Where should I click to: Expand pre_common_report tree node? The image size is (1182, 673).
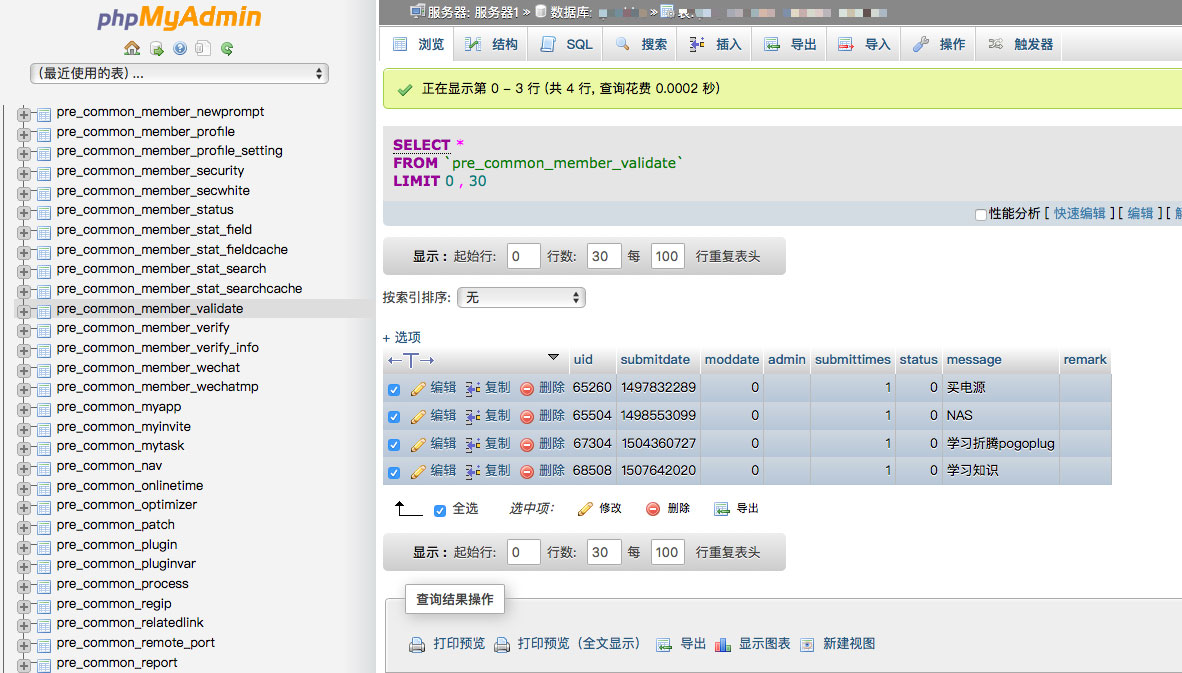pyautogui.click(x=23, y=665)
